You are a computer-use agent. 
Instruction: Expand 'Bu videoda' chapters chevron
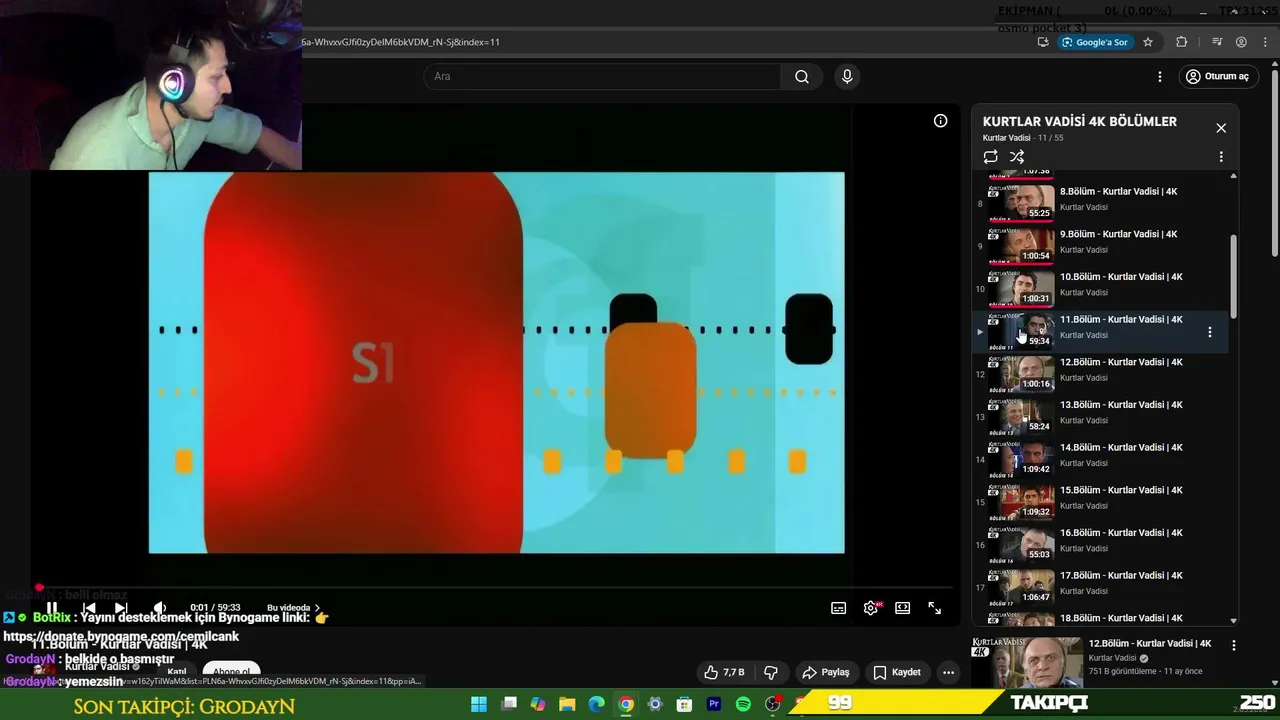318,608
